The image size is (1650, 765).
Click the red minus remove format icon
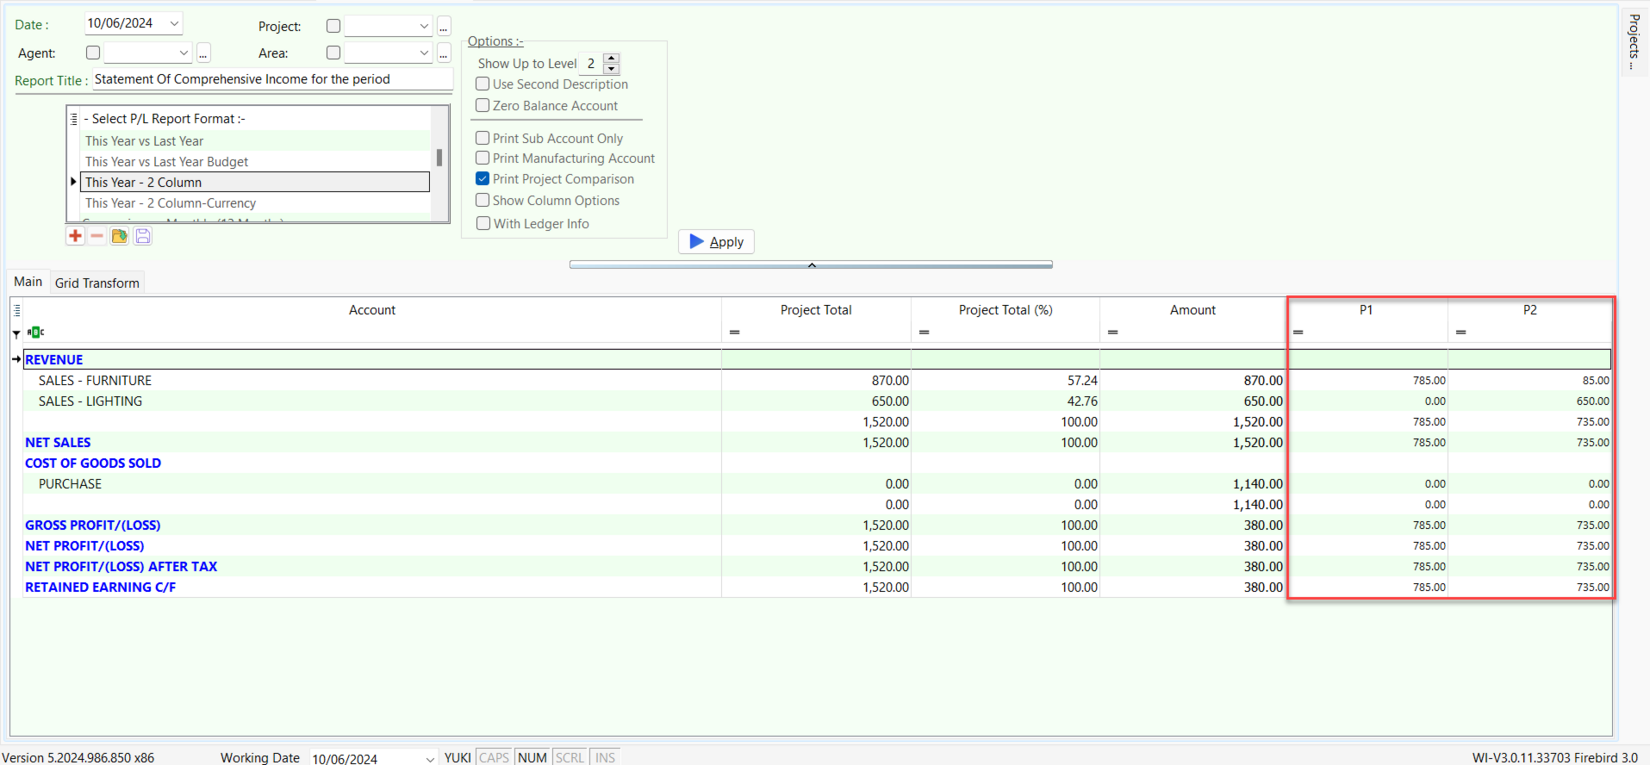97,236
